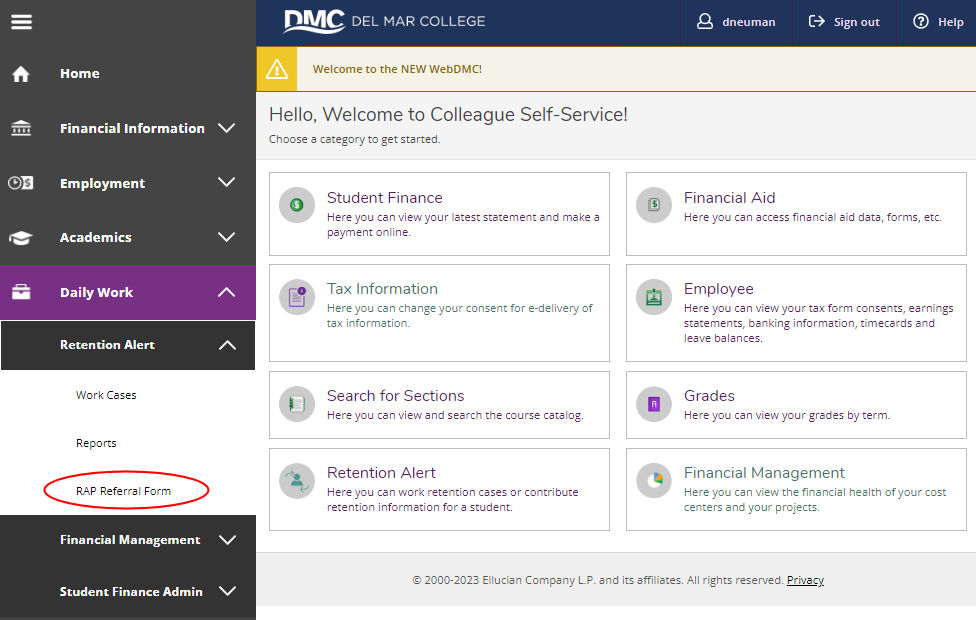The width and height of the screenshot is (976, 620).
Task: Click the 'work retention cases' description text
Action: click(x=453, y=500)
